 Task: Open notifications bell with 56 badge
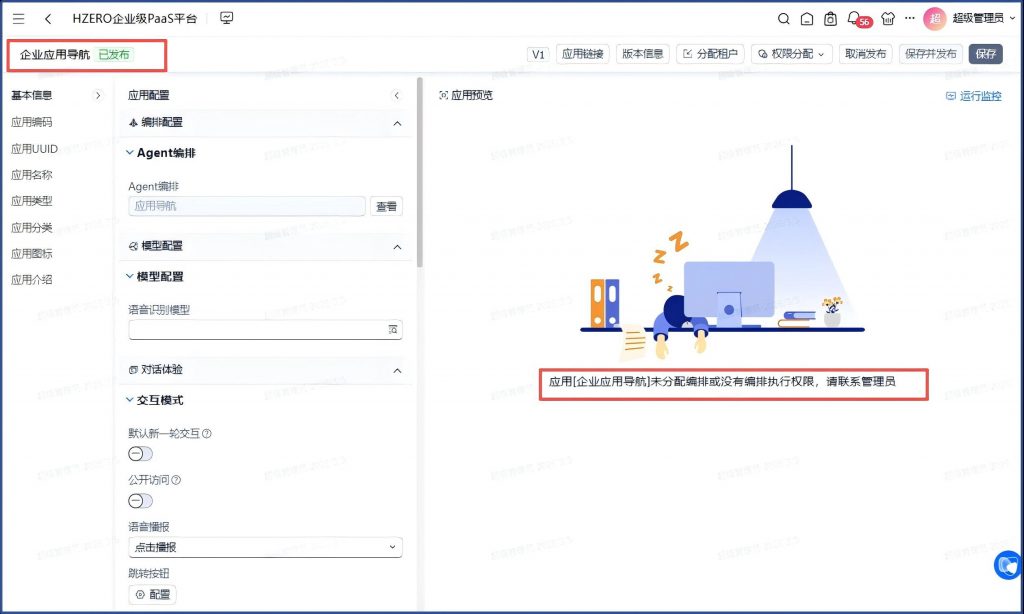[x=853, y=18]
